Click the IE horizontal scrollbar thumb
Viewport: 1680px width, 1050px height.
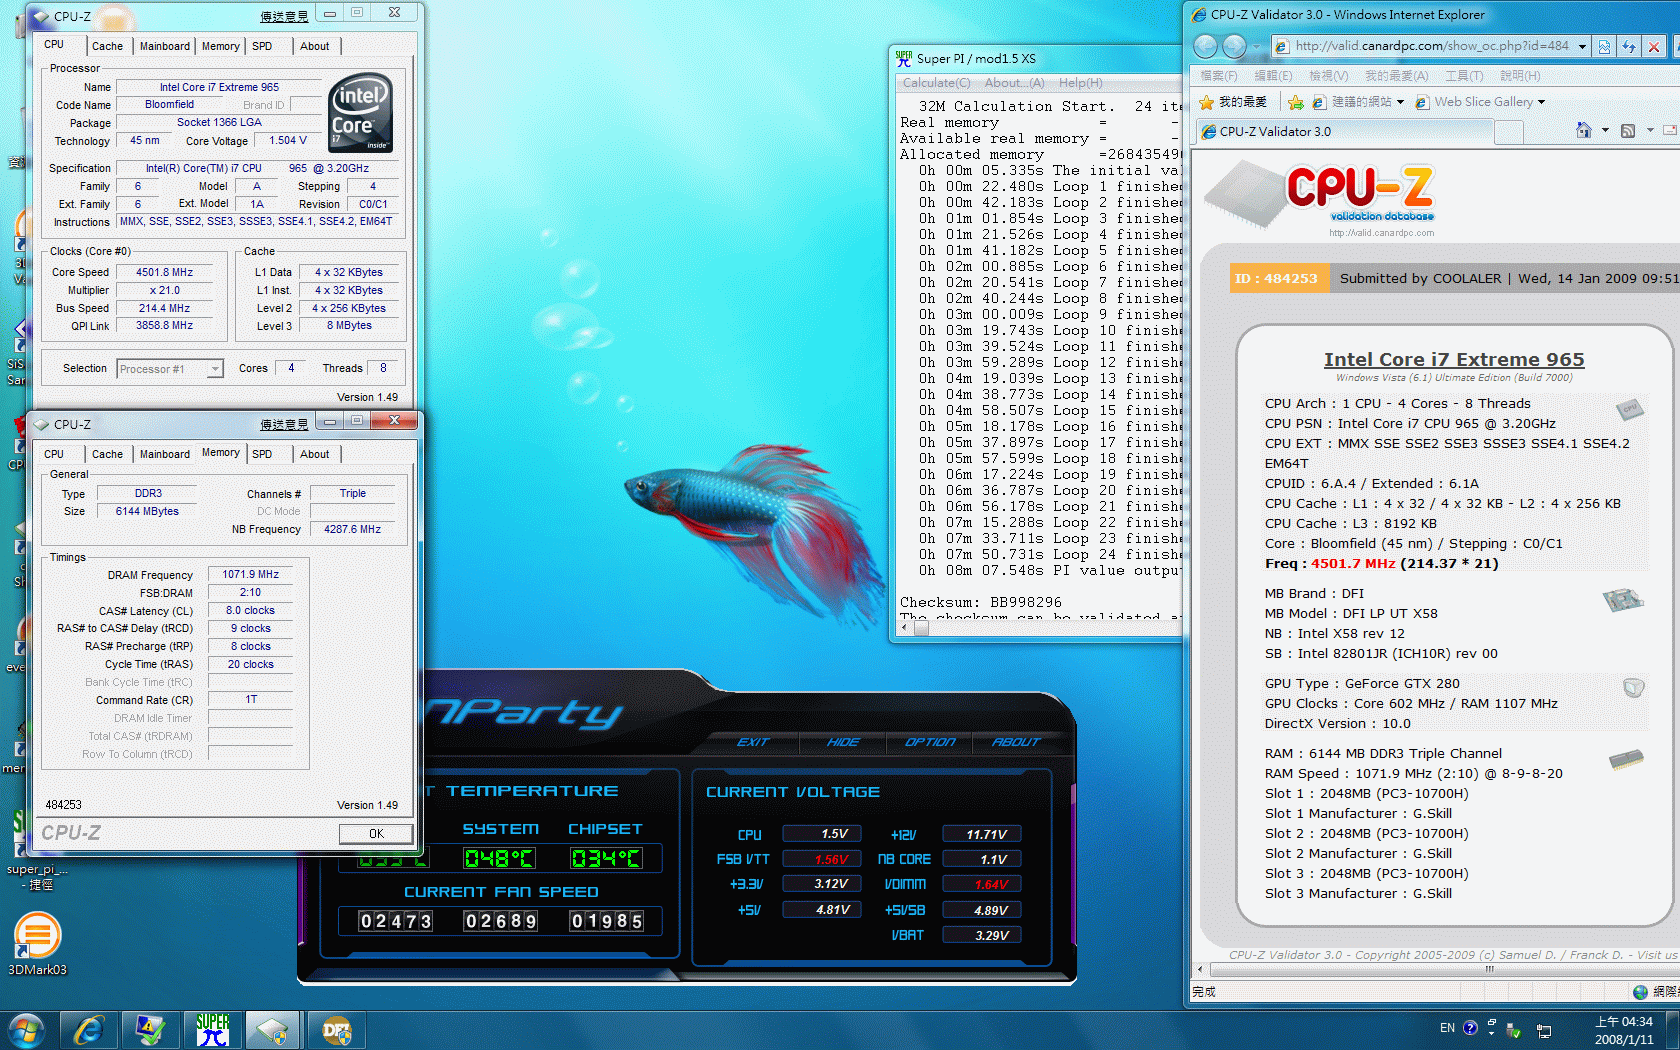click(x=1489, y=969)
